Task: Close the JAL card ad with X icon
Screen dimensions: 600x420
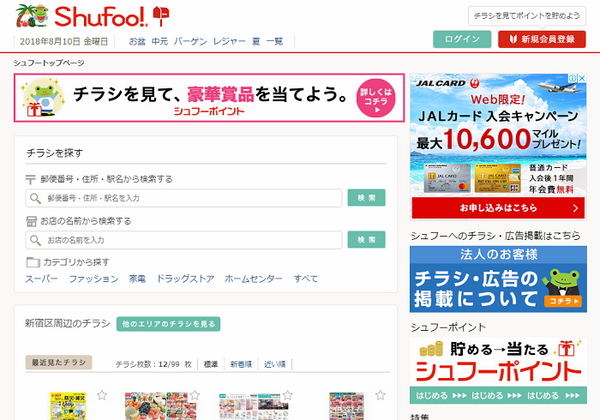Action: 582,78
